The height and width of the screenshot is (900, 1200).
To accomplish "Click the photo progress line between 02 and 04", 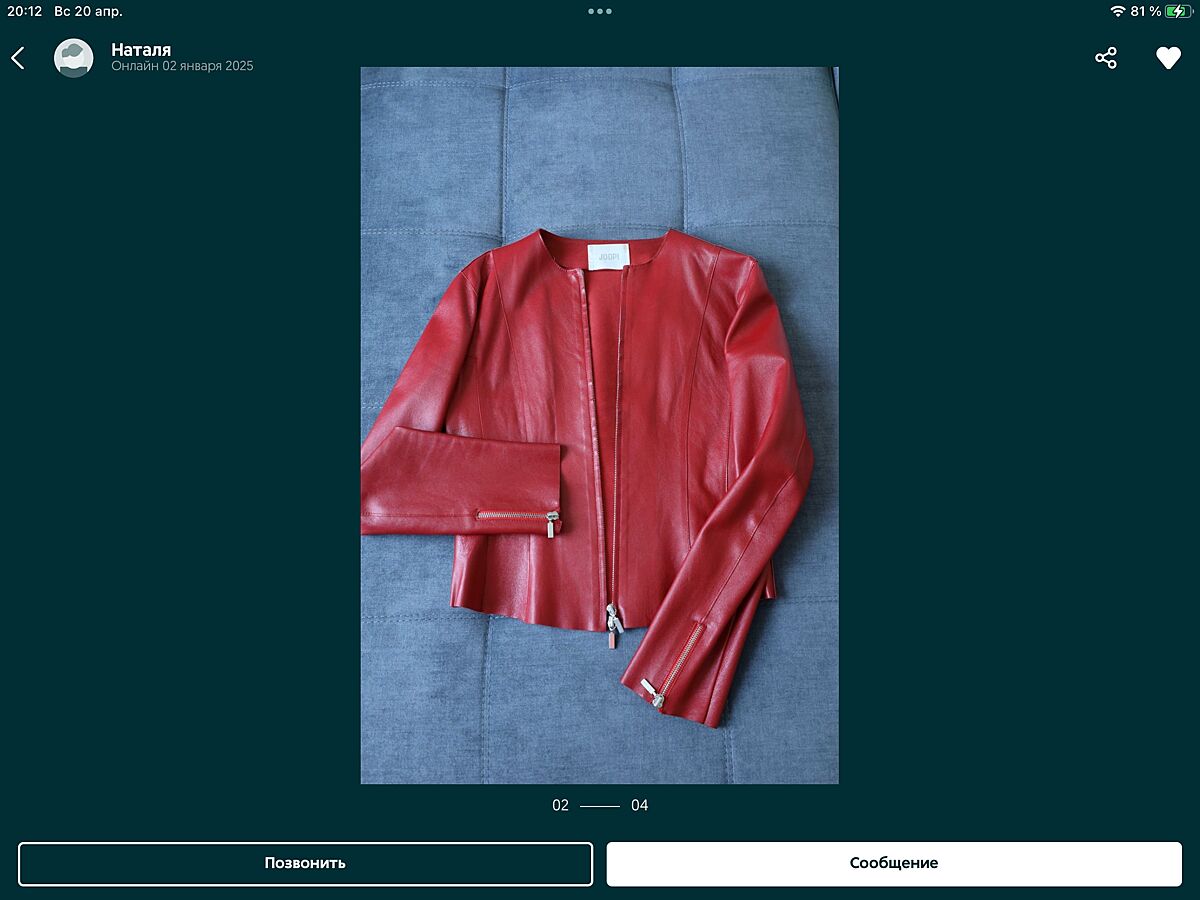I will tap(600, 805).
